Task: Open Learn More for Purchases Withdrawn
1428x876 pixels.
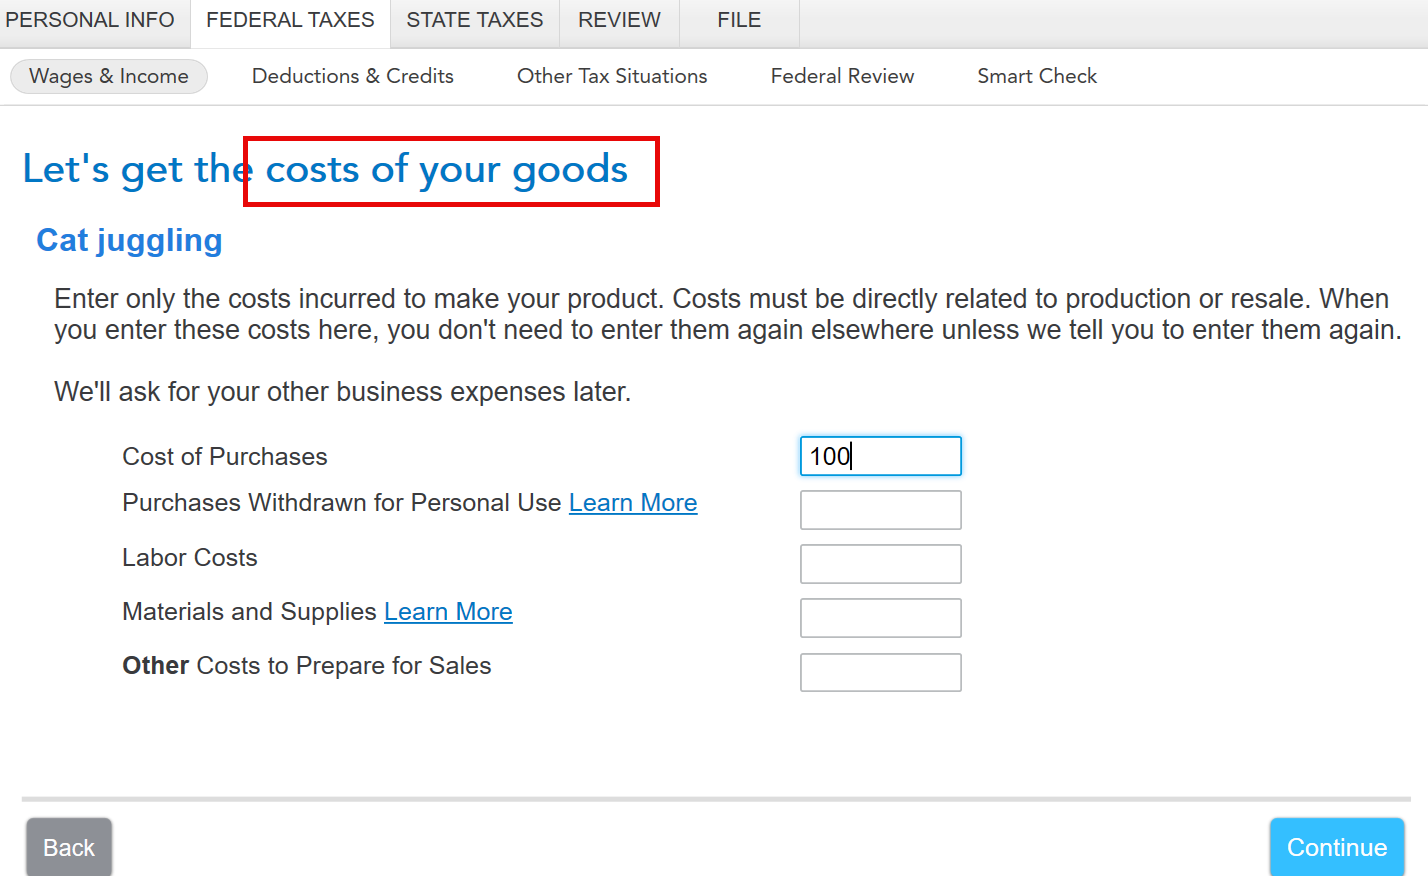Action: point(633,503)
